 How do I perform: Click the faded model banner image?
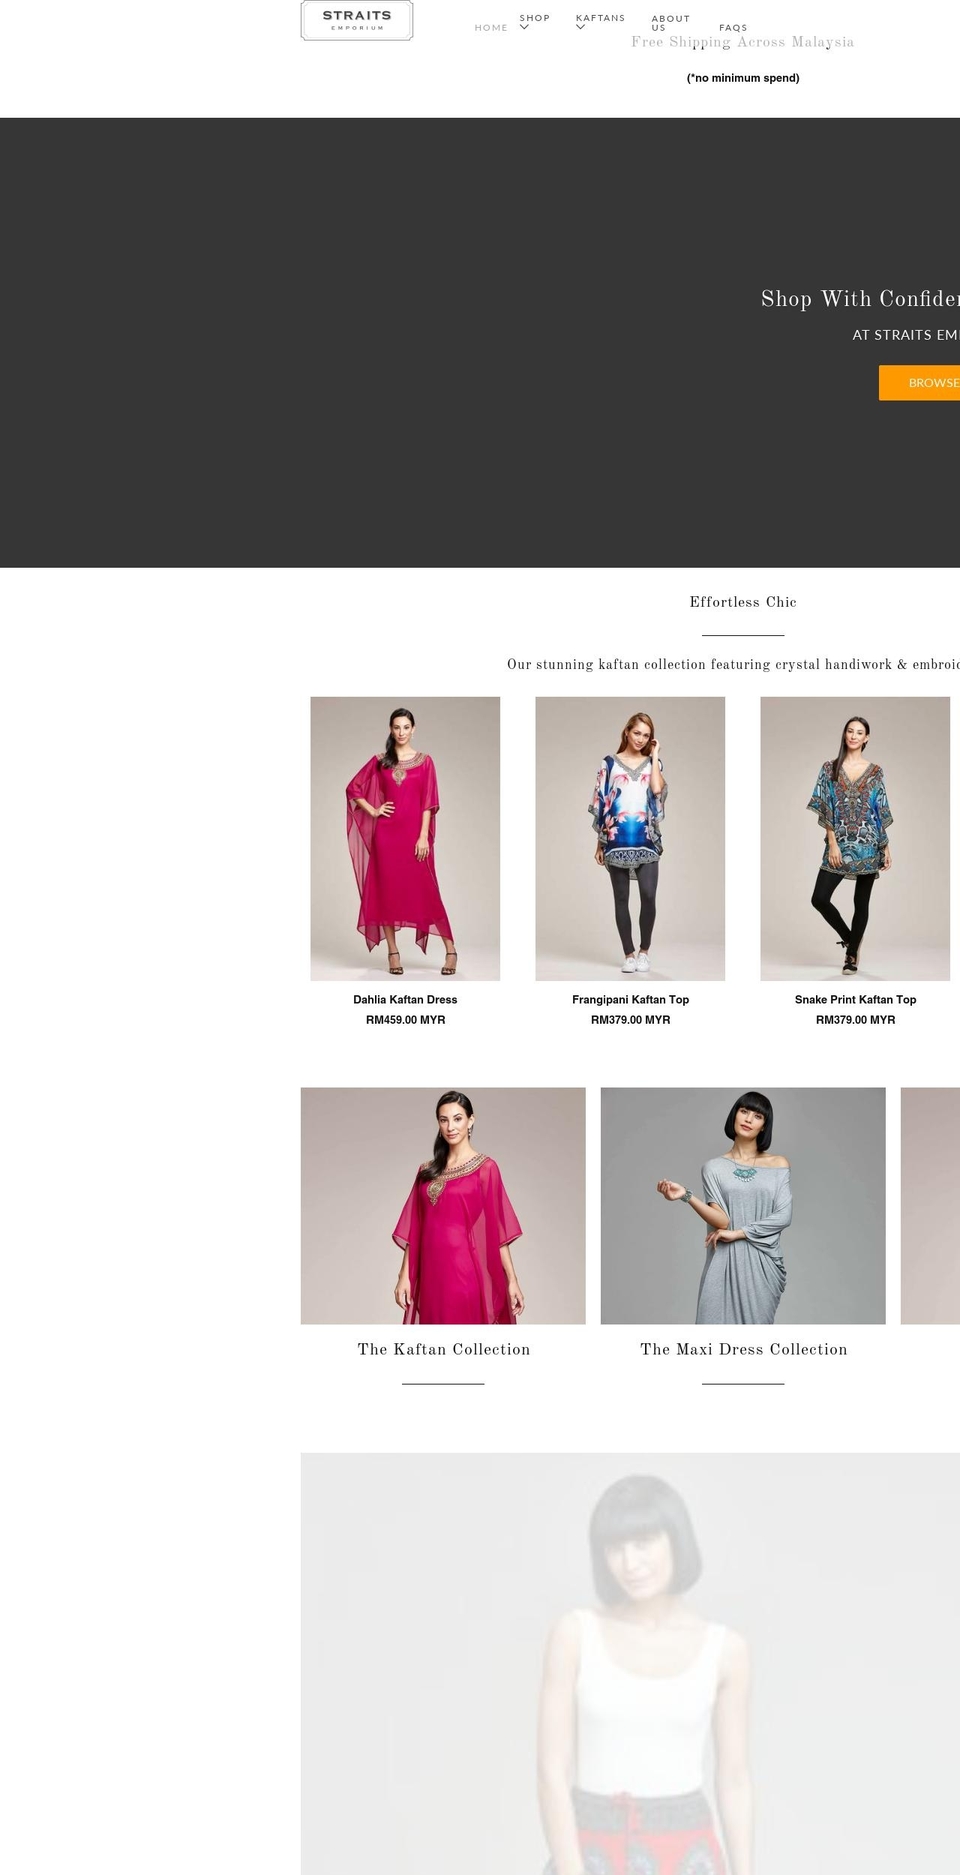630,1664
